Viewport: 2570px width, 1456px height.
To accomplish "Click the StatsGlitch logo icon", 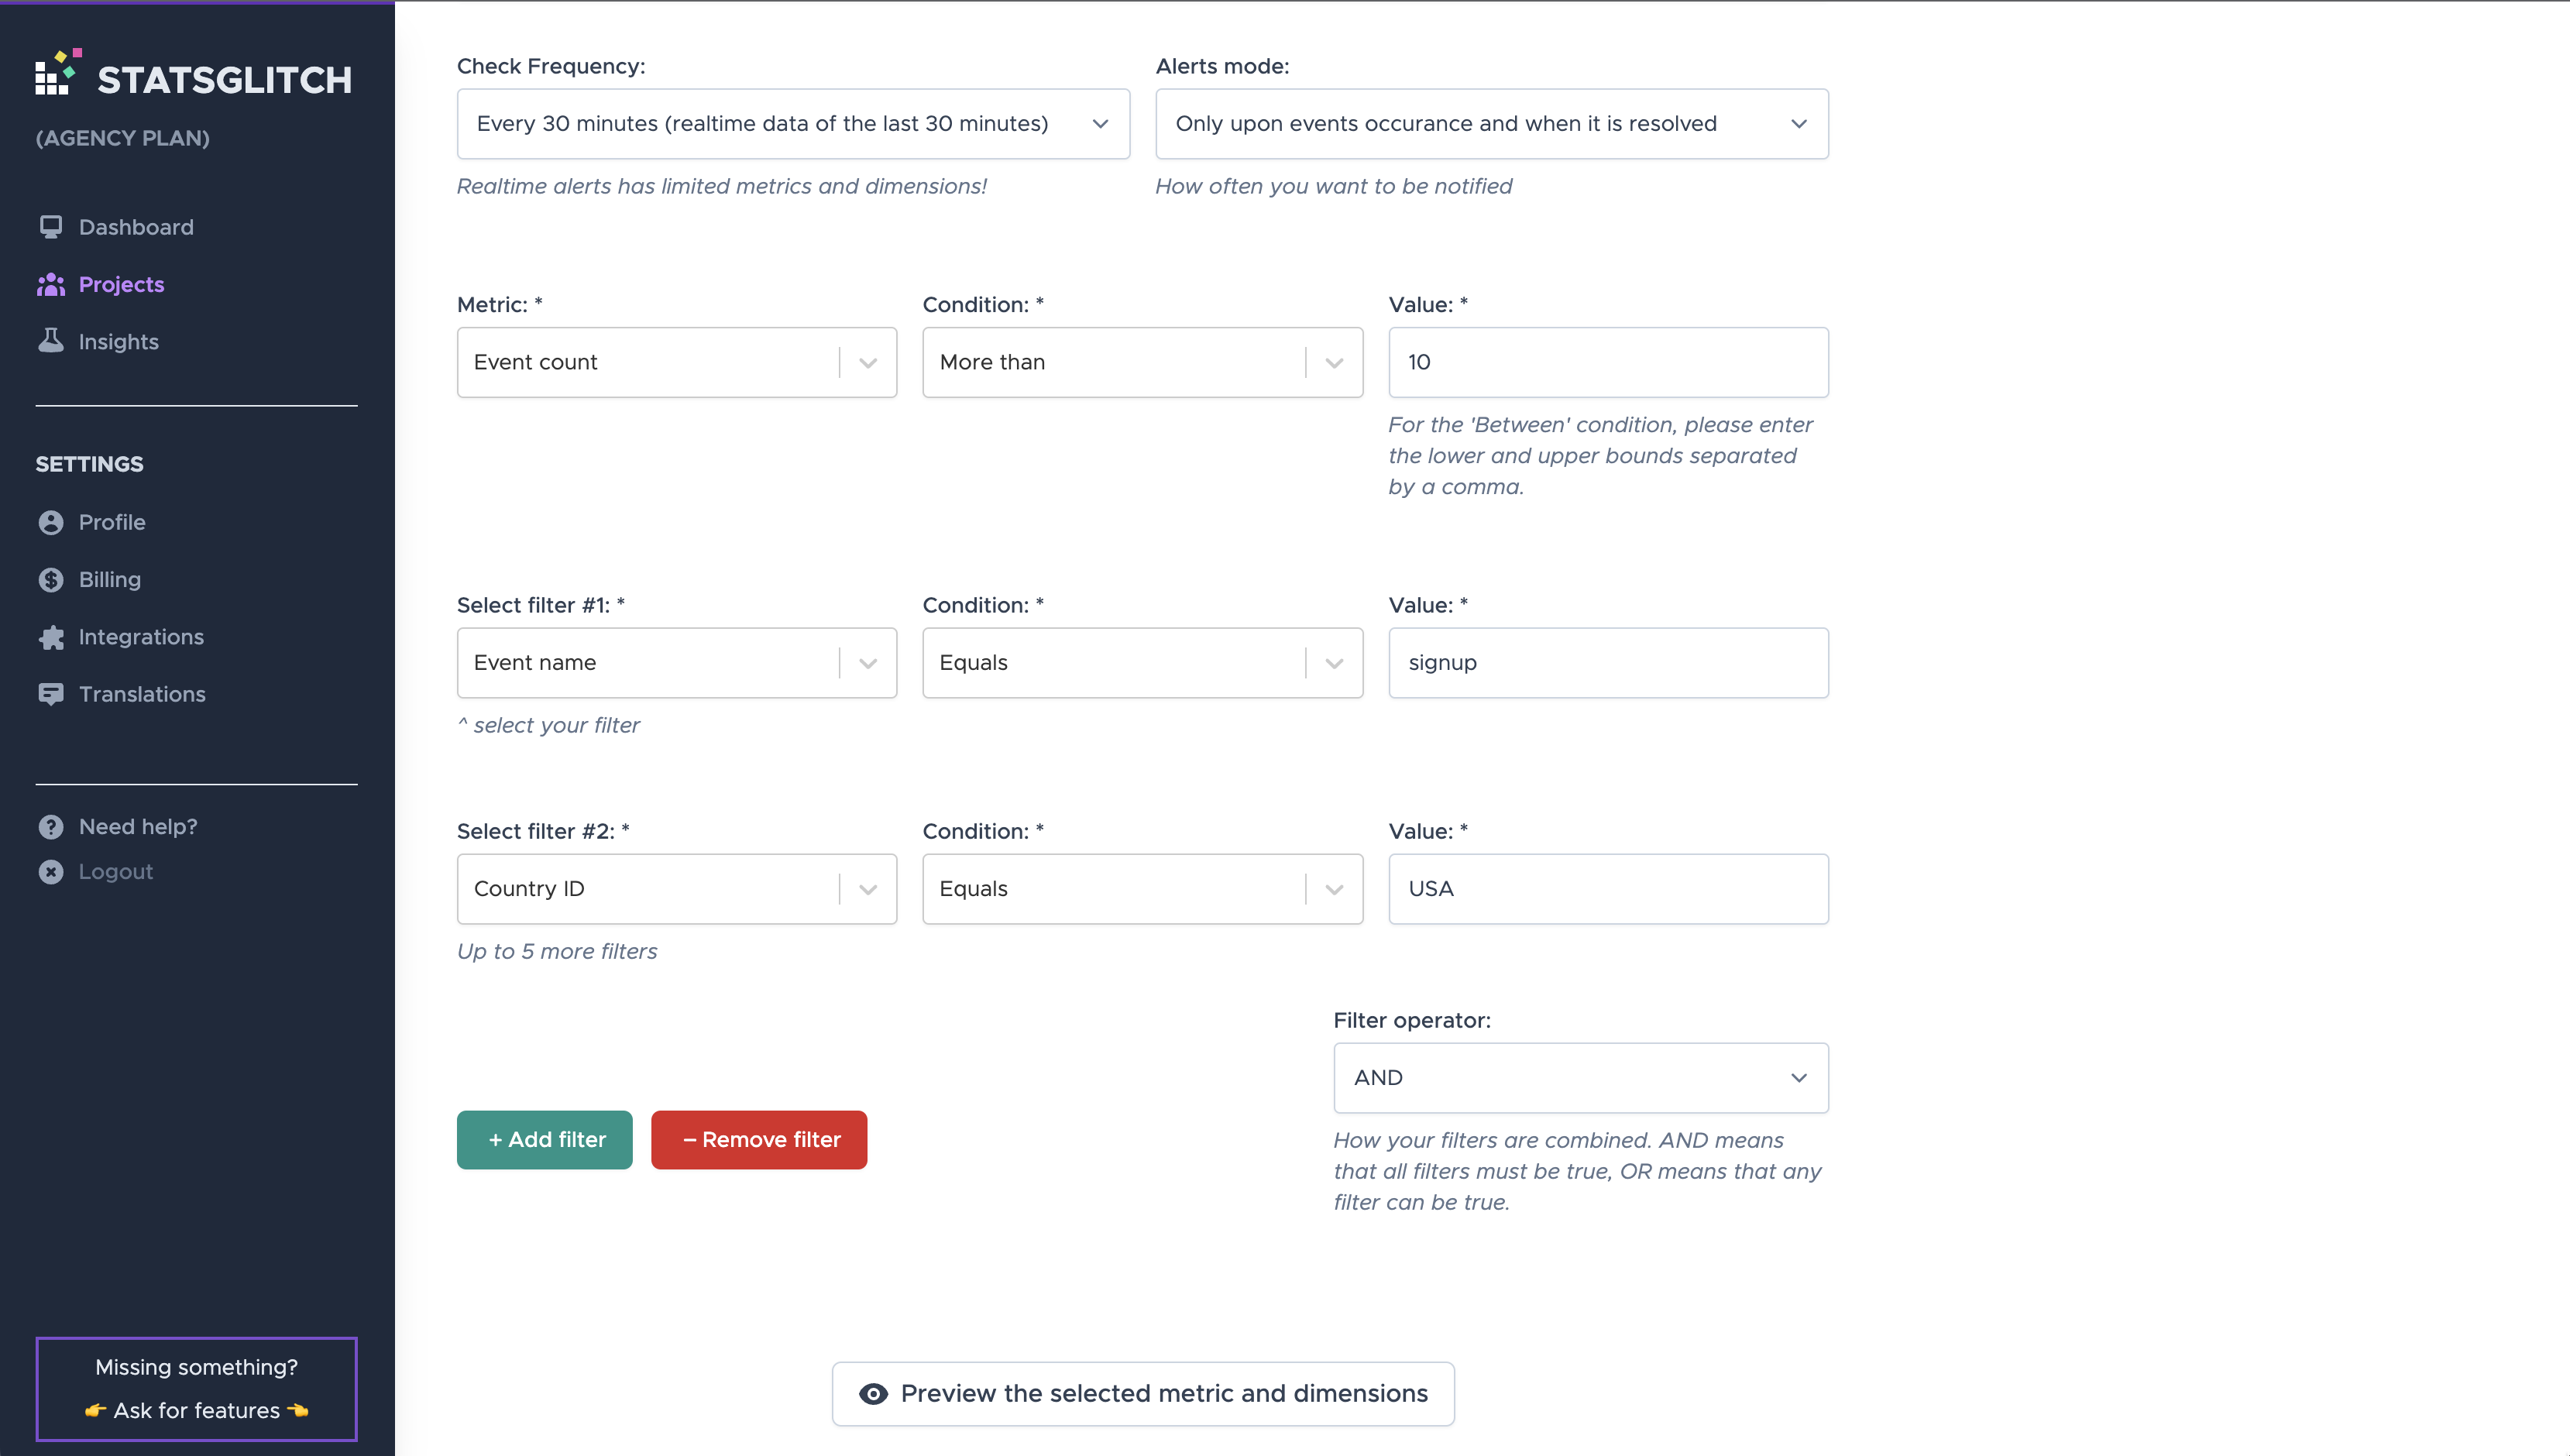I will click(58, 72).
